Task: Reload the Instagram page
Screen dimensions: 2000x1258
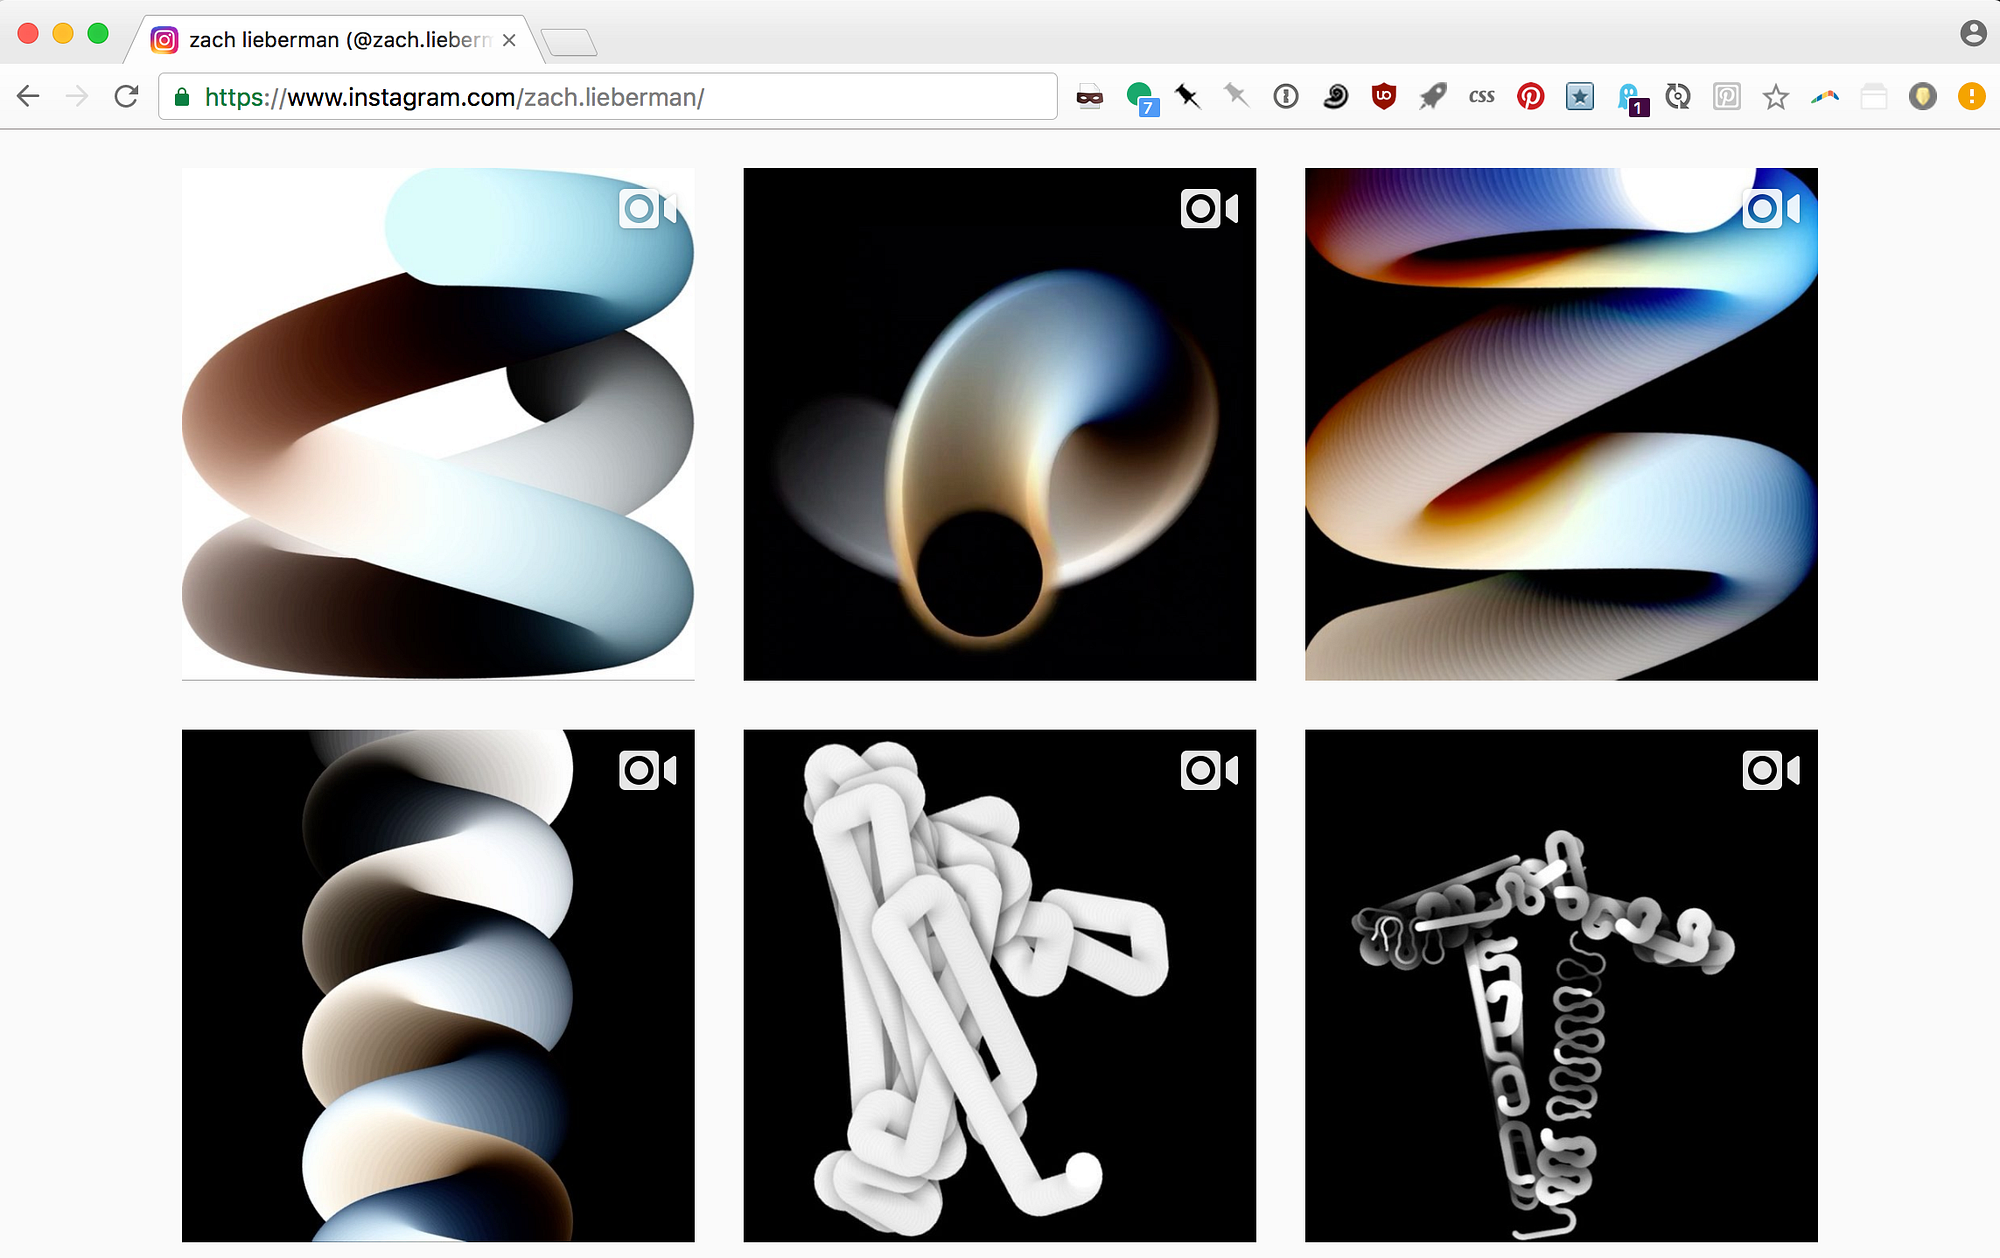Action: click(x=126, y=97)
